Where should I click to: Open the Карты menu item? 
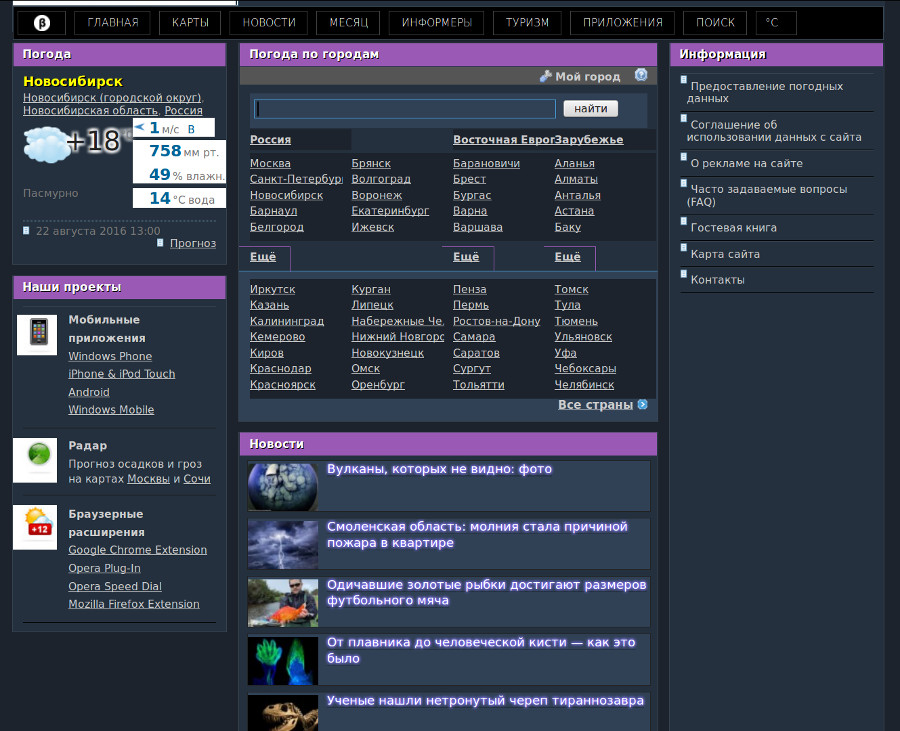pos(190,22)
